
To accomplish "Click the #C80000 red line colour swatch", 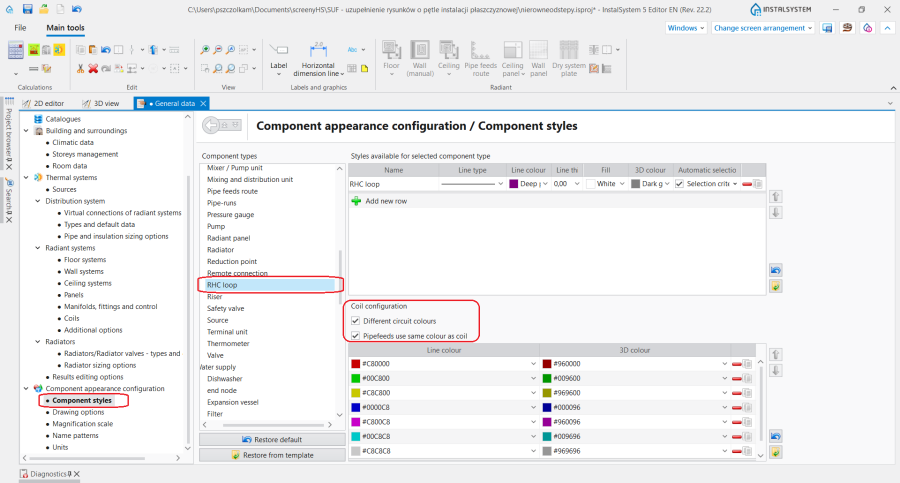I will point(356,364).
